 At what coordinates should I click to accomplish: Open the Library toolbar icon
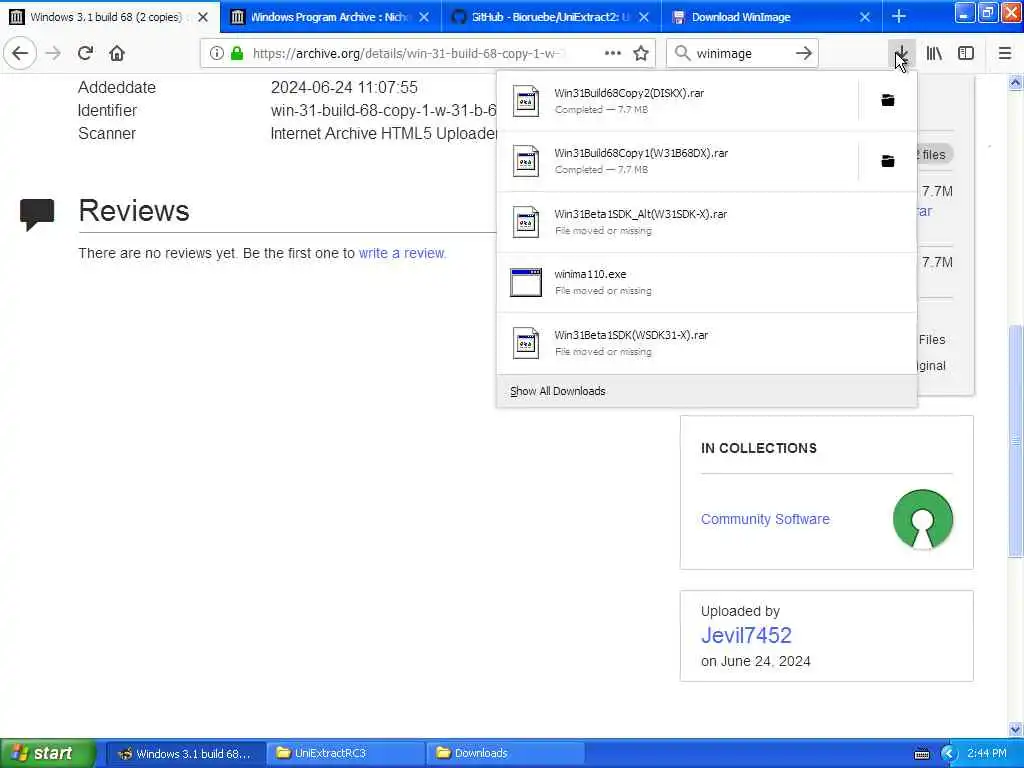coord(934,53)
